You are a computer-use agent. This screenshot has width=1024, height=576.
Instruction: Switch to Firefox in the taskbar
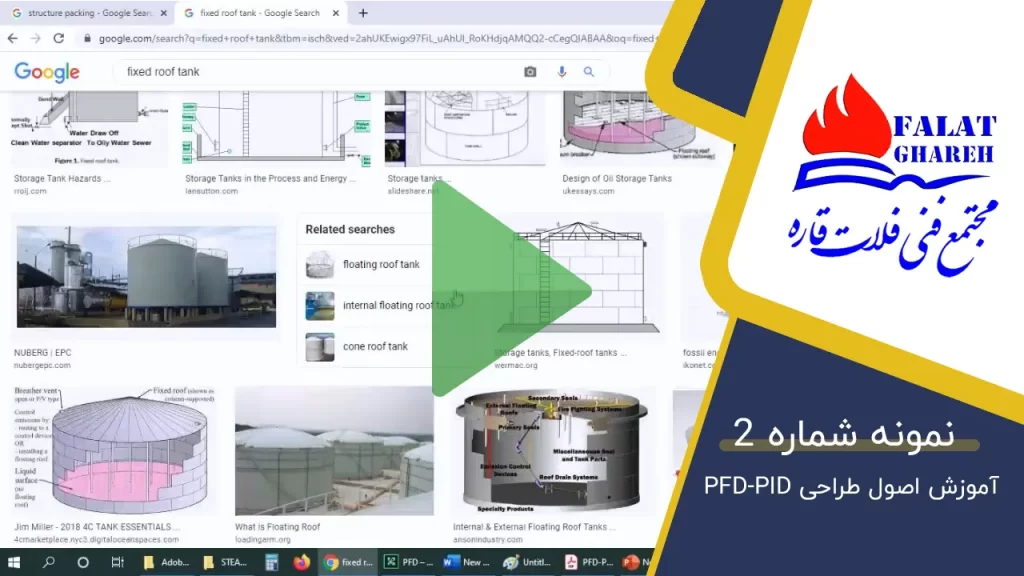click(x=302, y=562)
